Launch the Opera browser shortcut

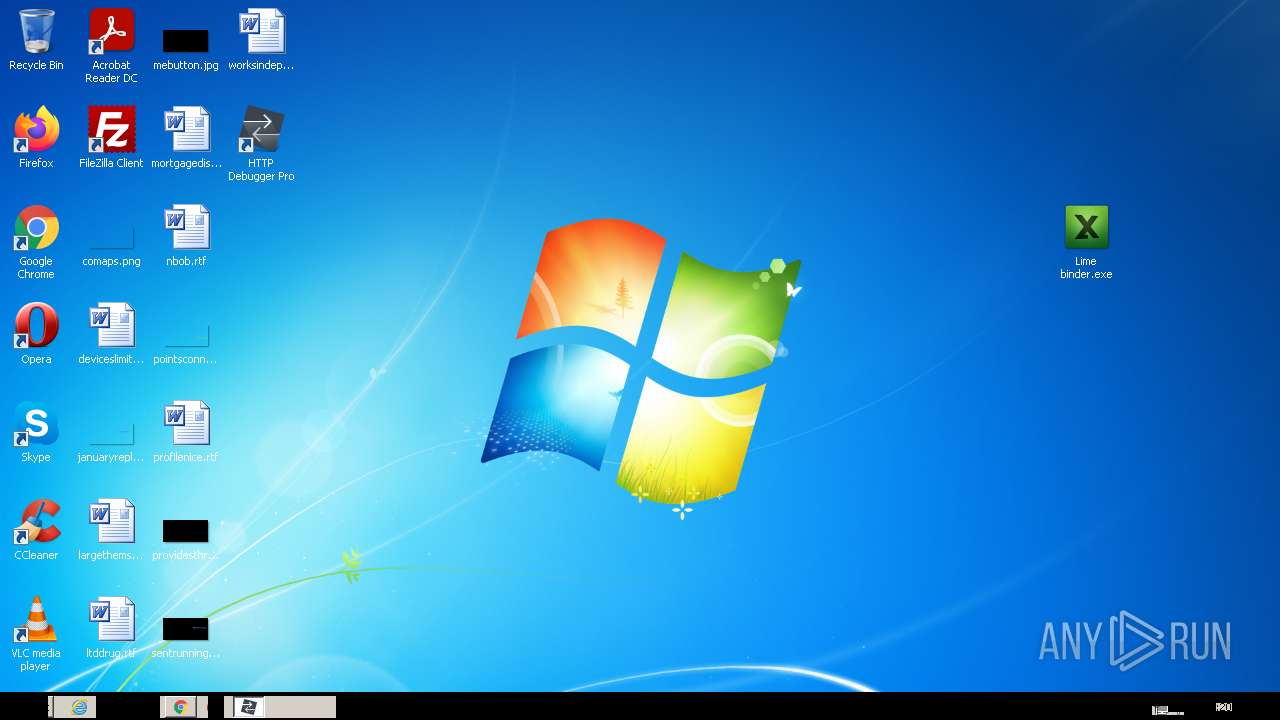(x=36, y=334)
